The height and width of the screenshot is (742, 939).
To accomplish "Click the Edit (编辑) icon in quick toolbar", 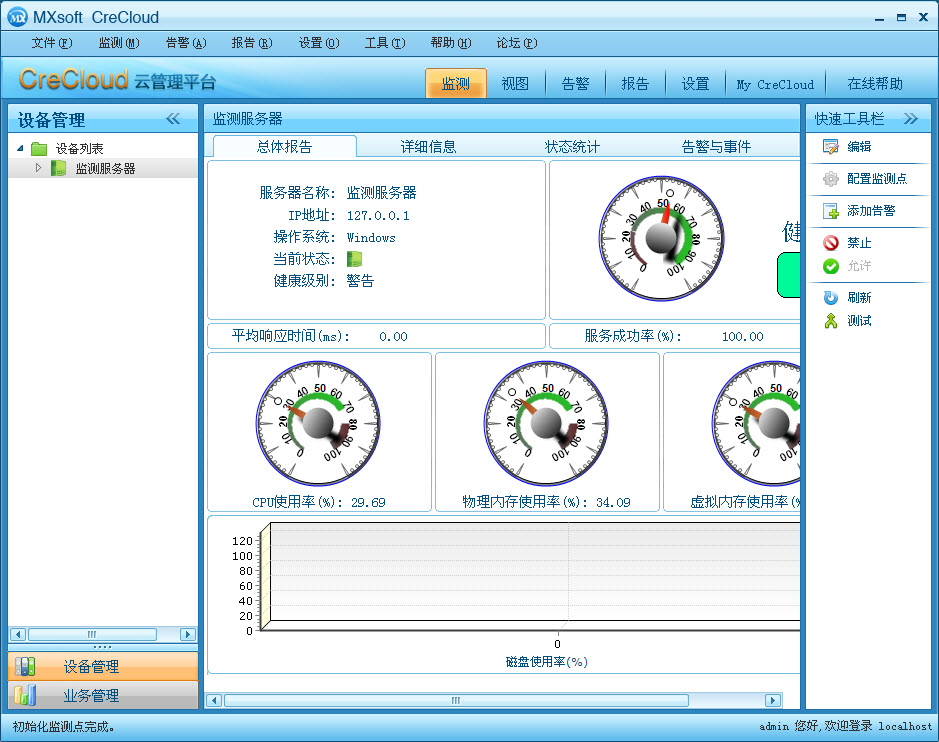I will 830,147.
